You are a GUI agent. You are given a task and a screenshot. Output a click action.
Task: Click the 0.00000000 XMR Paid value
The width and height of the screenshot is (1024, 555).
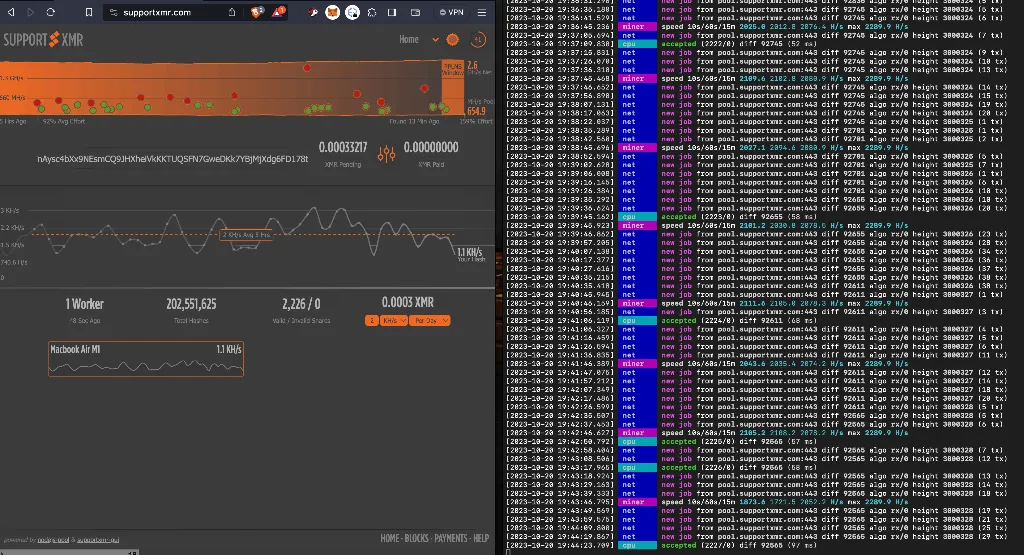tap(431, 148)
